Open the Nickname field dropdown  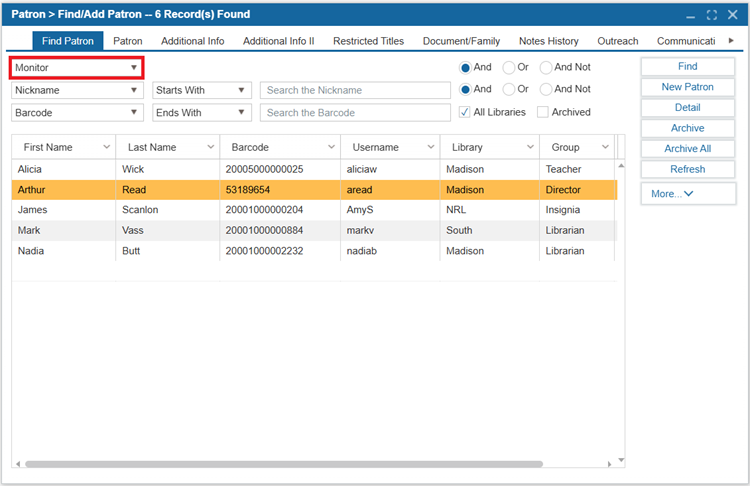[77, 90]
